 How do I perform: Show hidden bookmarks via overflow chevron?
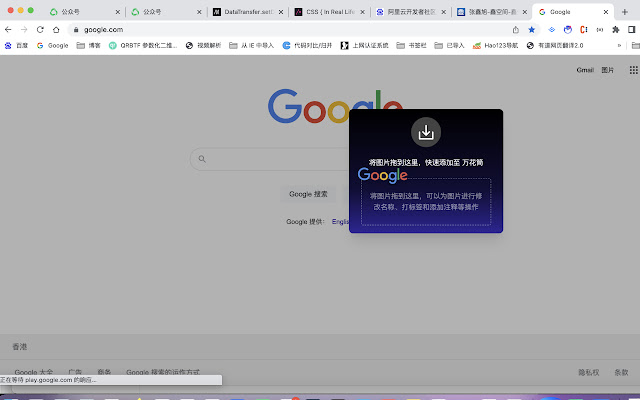coord(619,45)
